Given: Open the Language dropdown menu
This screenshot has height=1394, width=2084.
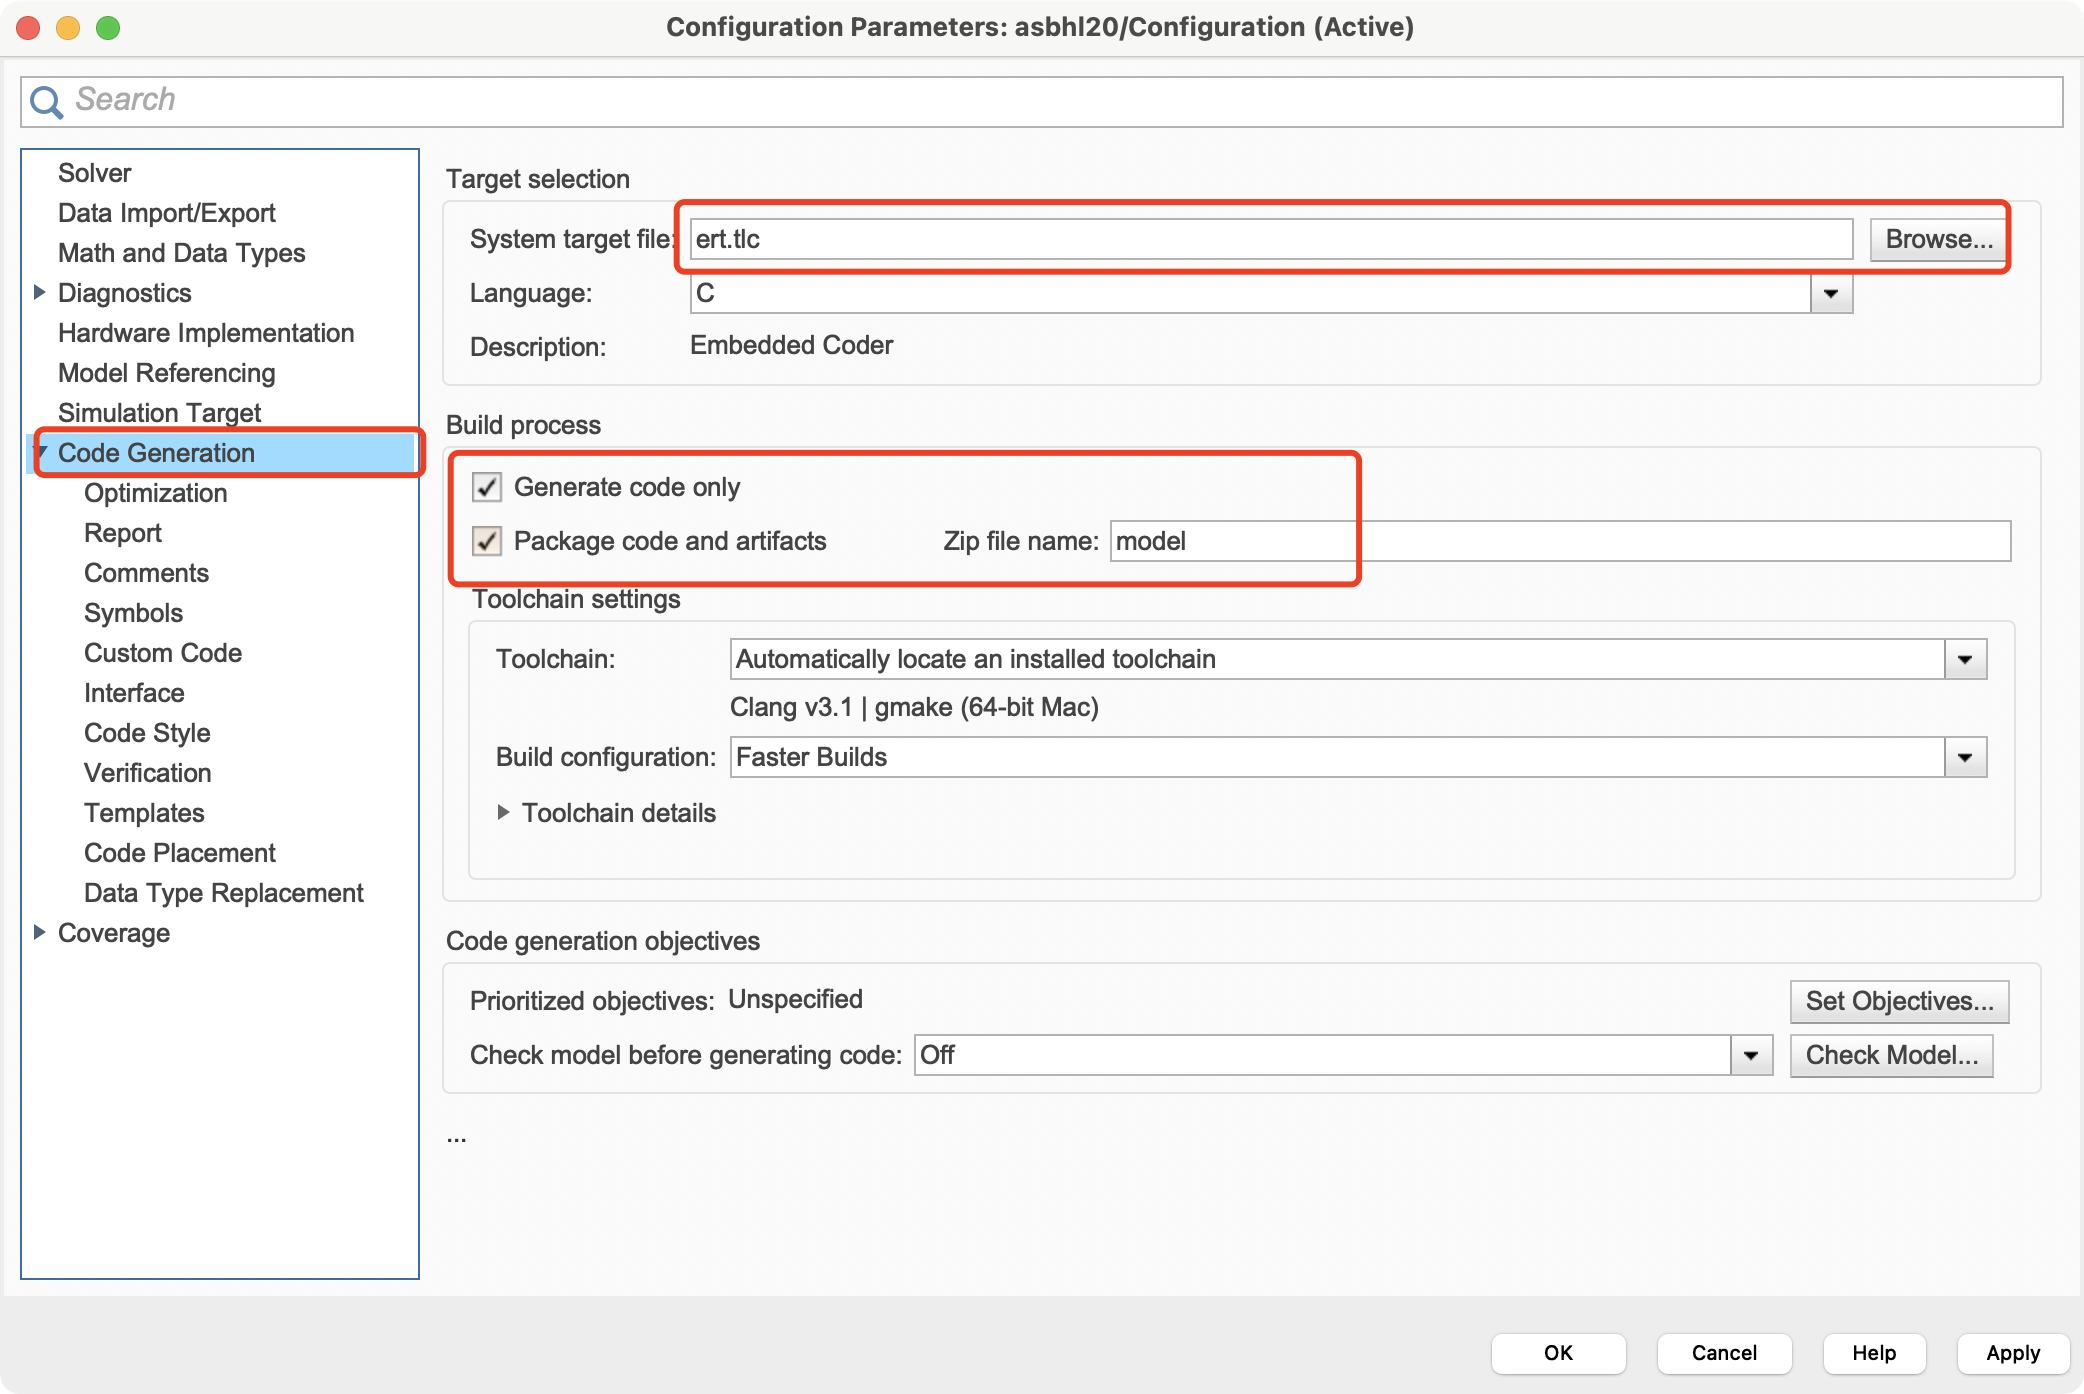Looking at the screenshot, I should 1835,294.
